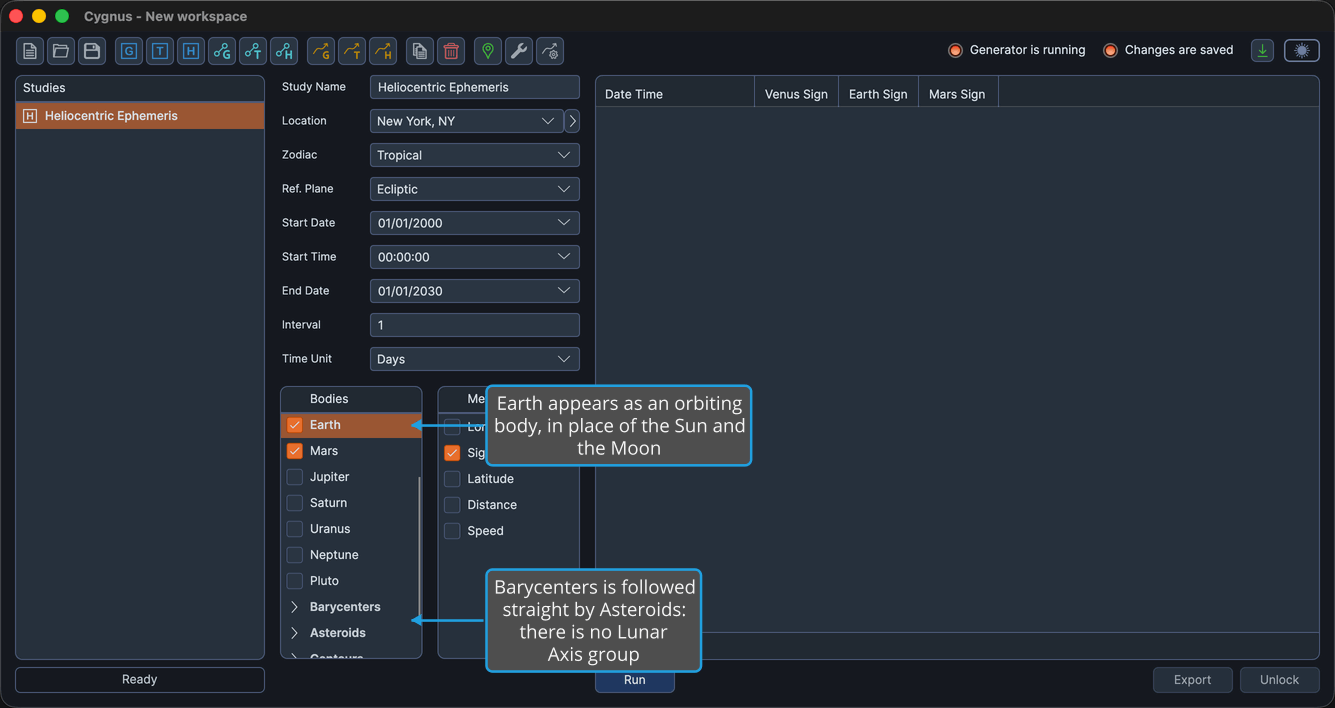Click the Bodies list vertical scrollbar
Screen dimensions: 1335x708
point(419,545)
